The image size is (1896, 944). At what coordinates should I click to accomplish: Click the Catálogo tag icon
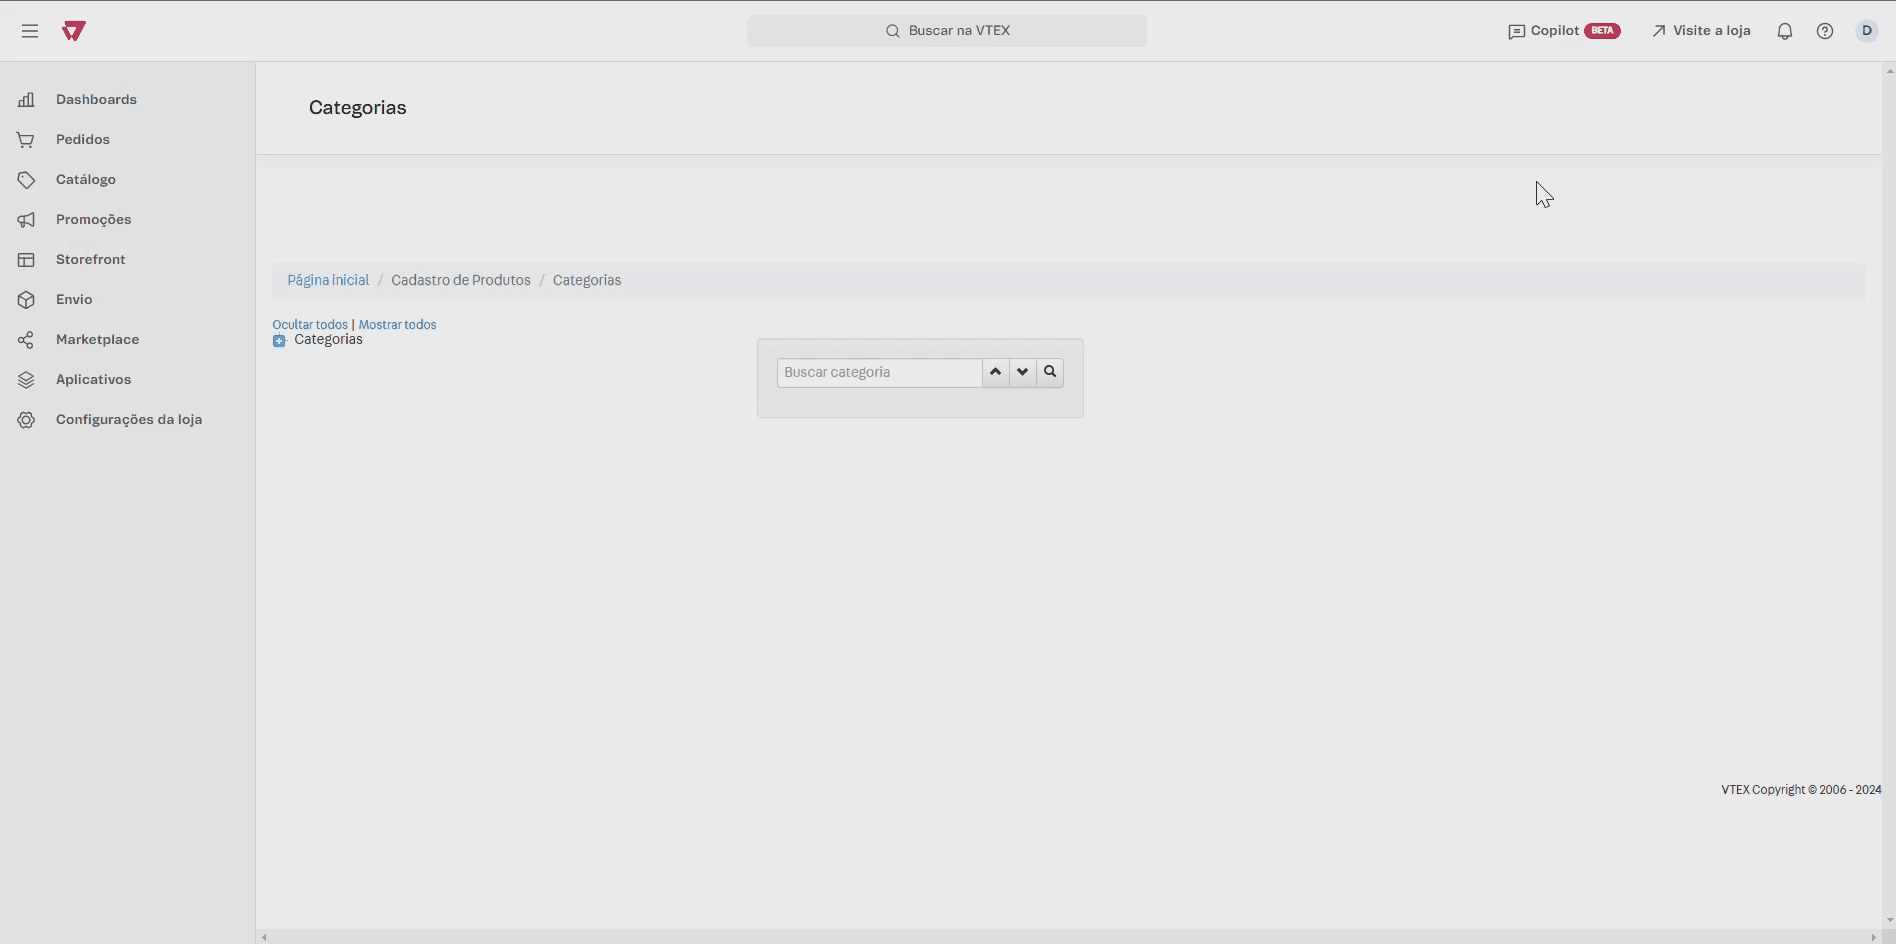(x=27, y=180)
